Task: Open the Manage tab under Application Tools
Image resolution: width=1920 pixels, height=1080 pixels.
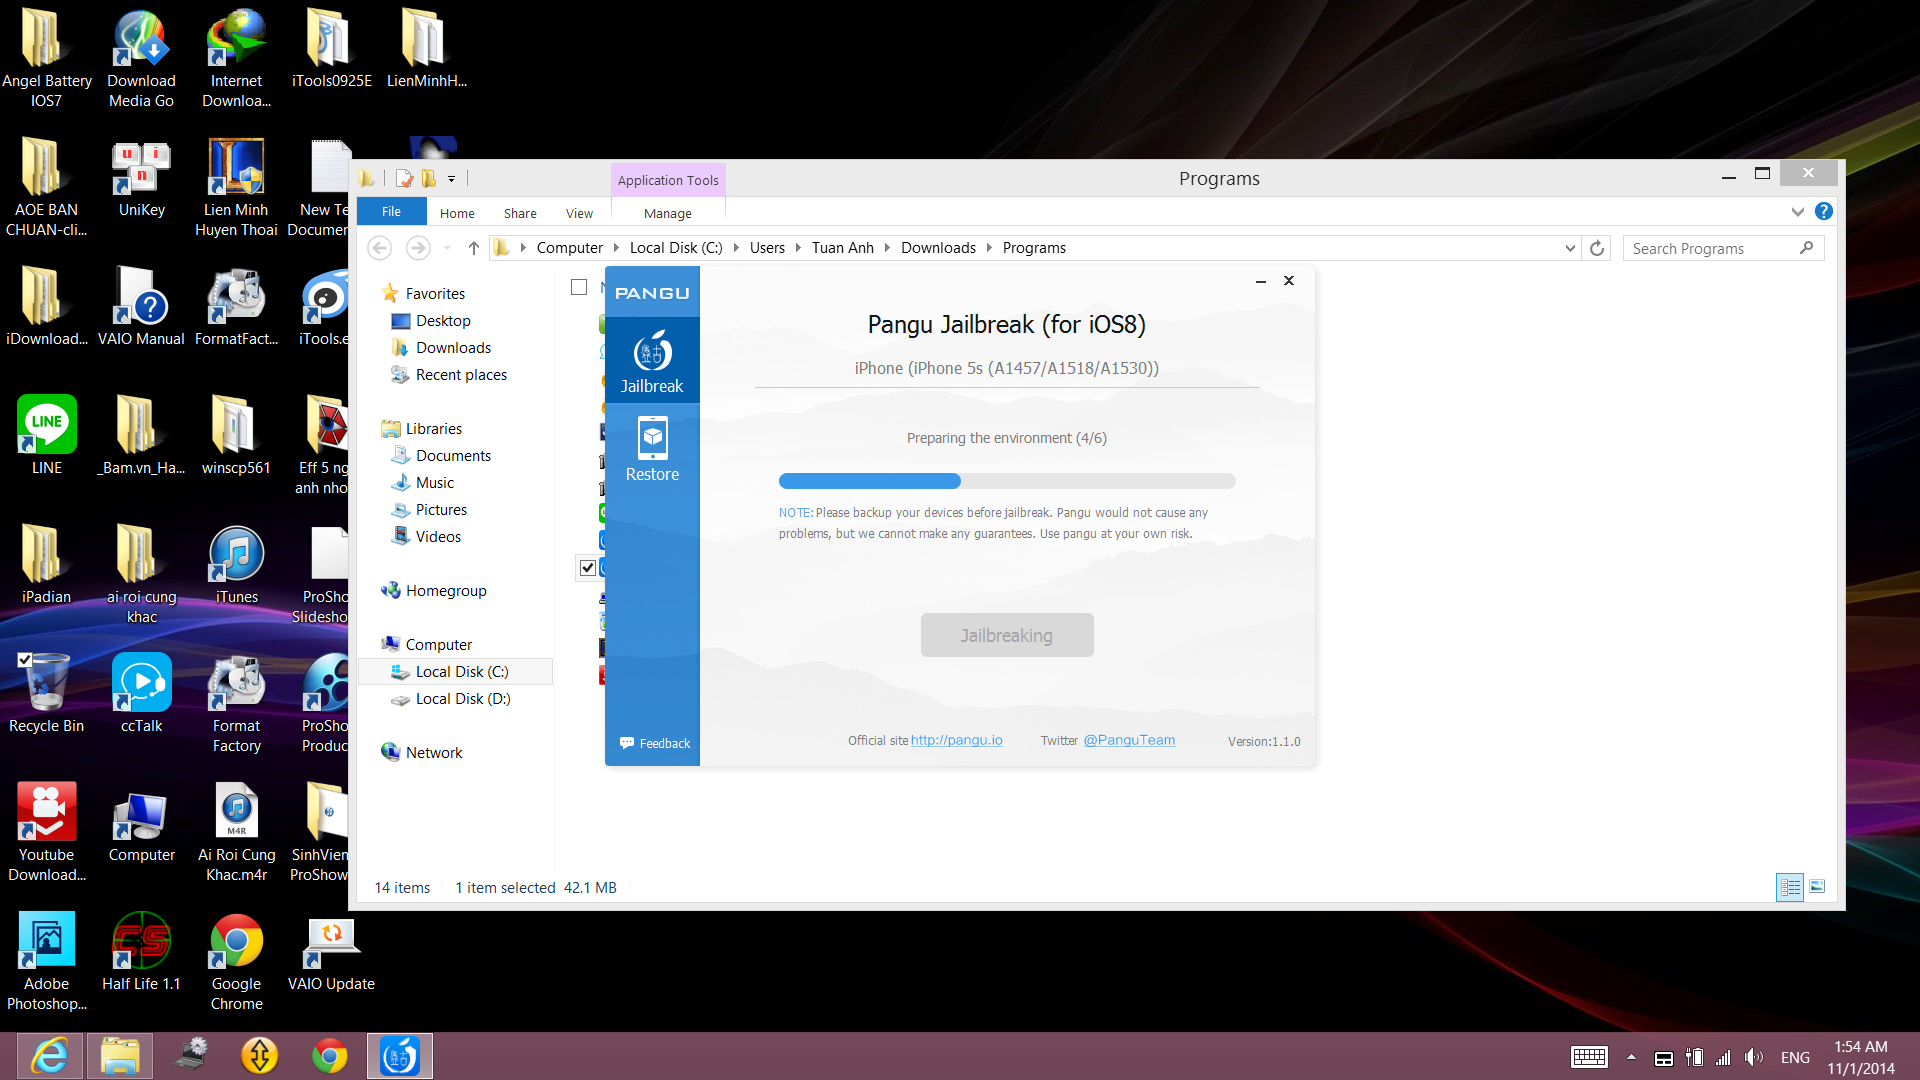Action: 667,213
